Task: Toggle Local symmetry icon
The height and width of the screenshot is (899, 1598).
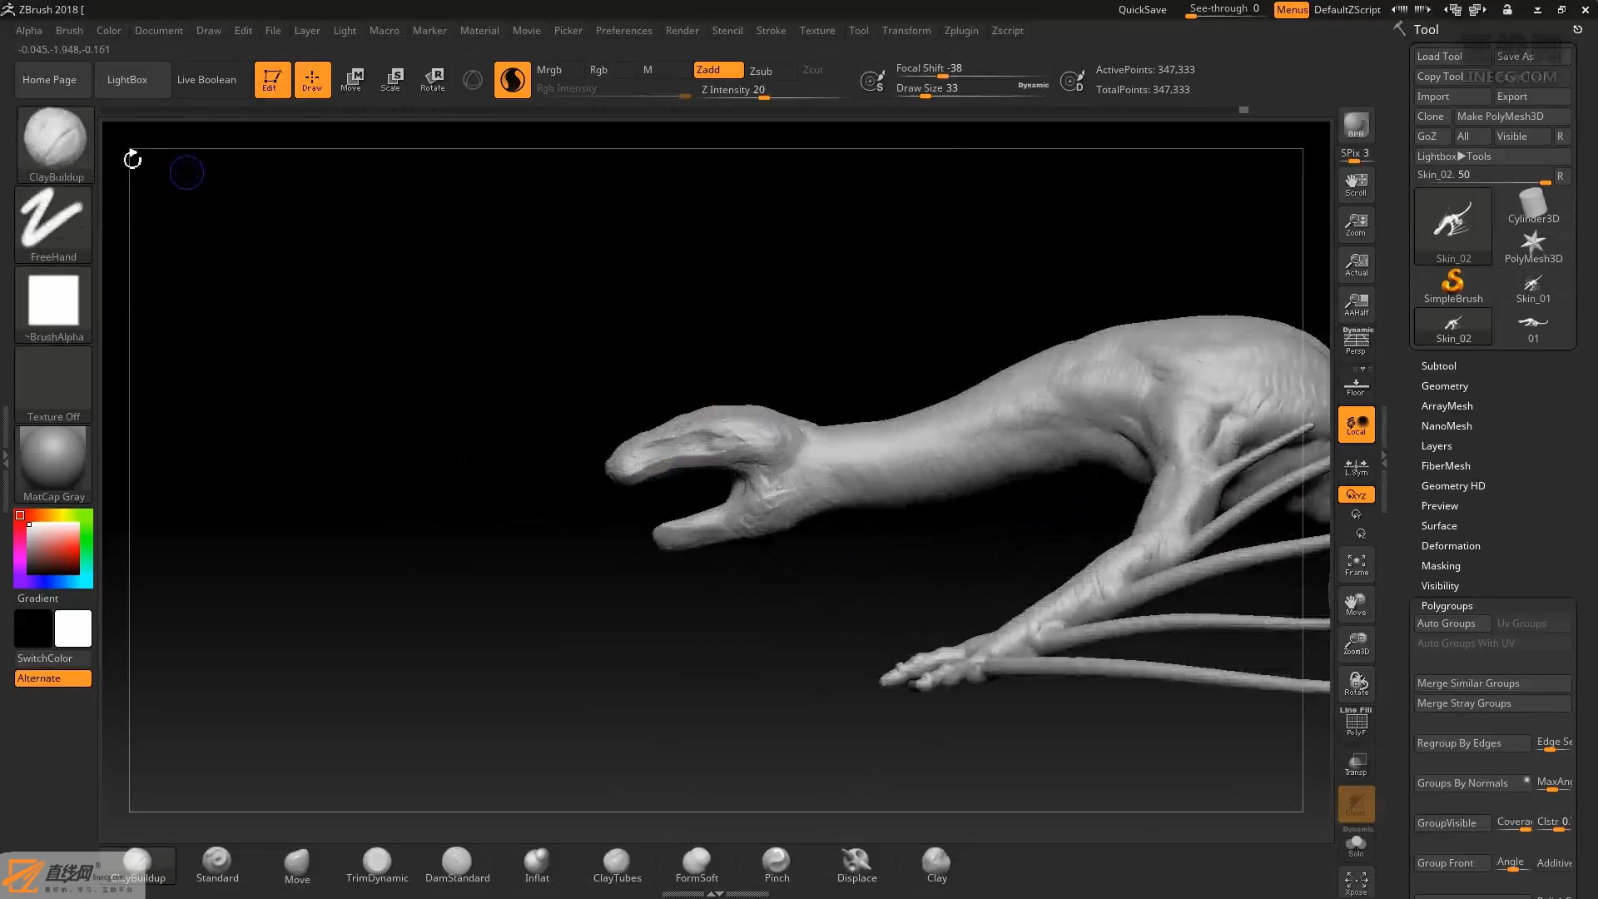Action: tap(1356, 425)
